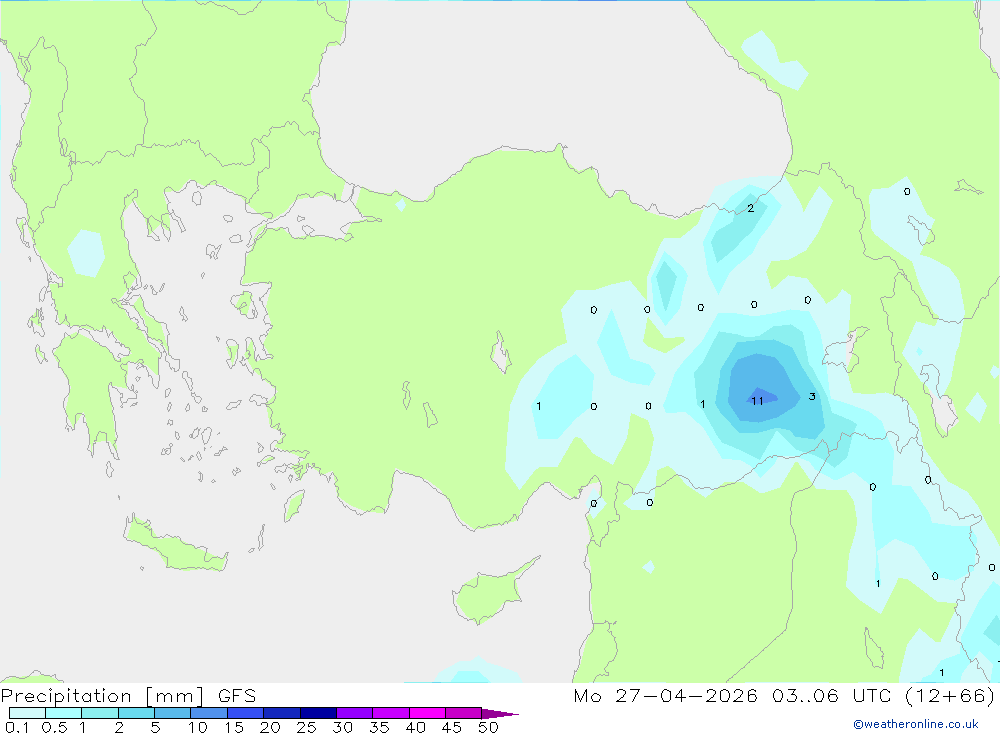Click the '15' legend scale label
This screenshot has height=733, width=1000.
coord(234,727)
